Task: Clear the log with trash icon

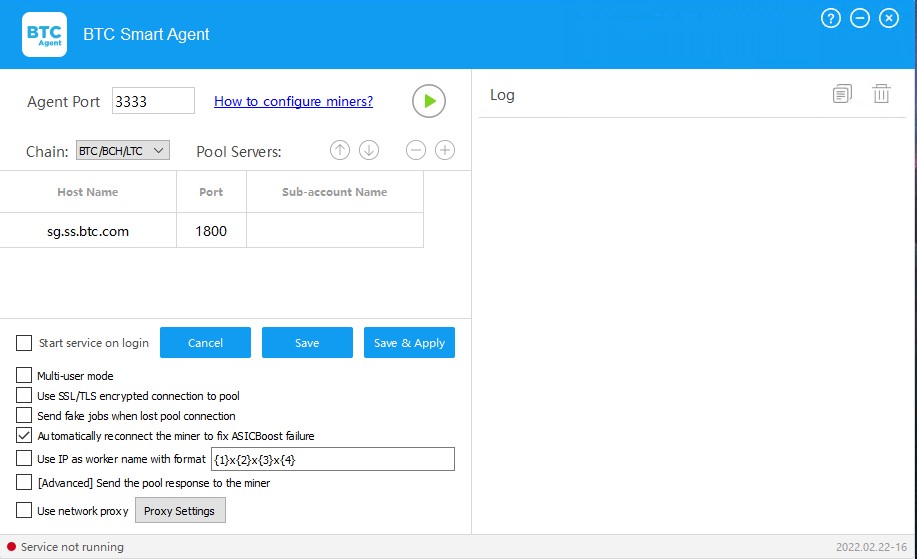Action: (x=881, y=94)
